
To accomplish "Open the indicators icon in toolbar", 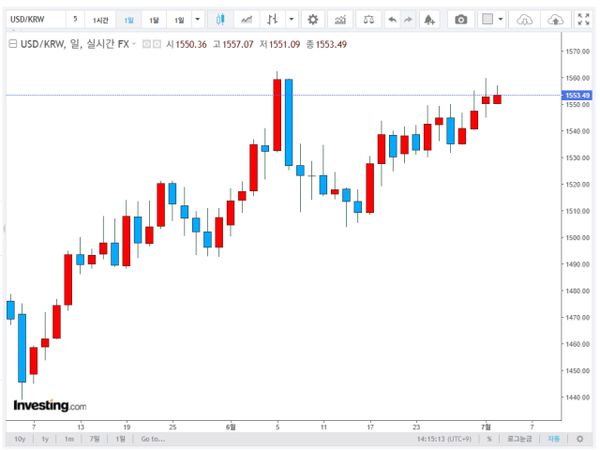I will pos(340,19).
